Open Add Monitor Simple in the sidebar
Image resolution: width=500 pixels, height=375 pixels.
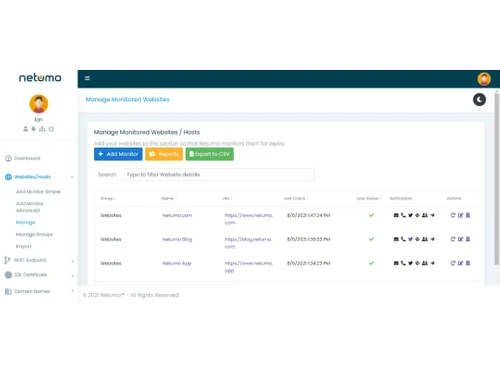click(x=38, y=192)
